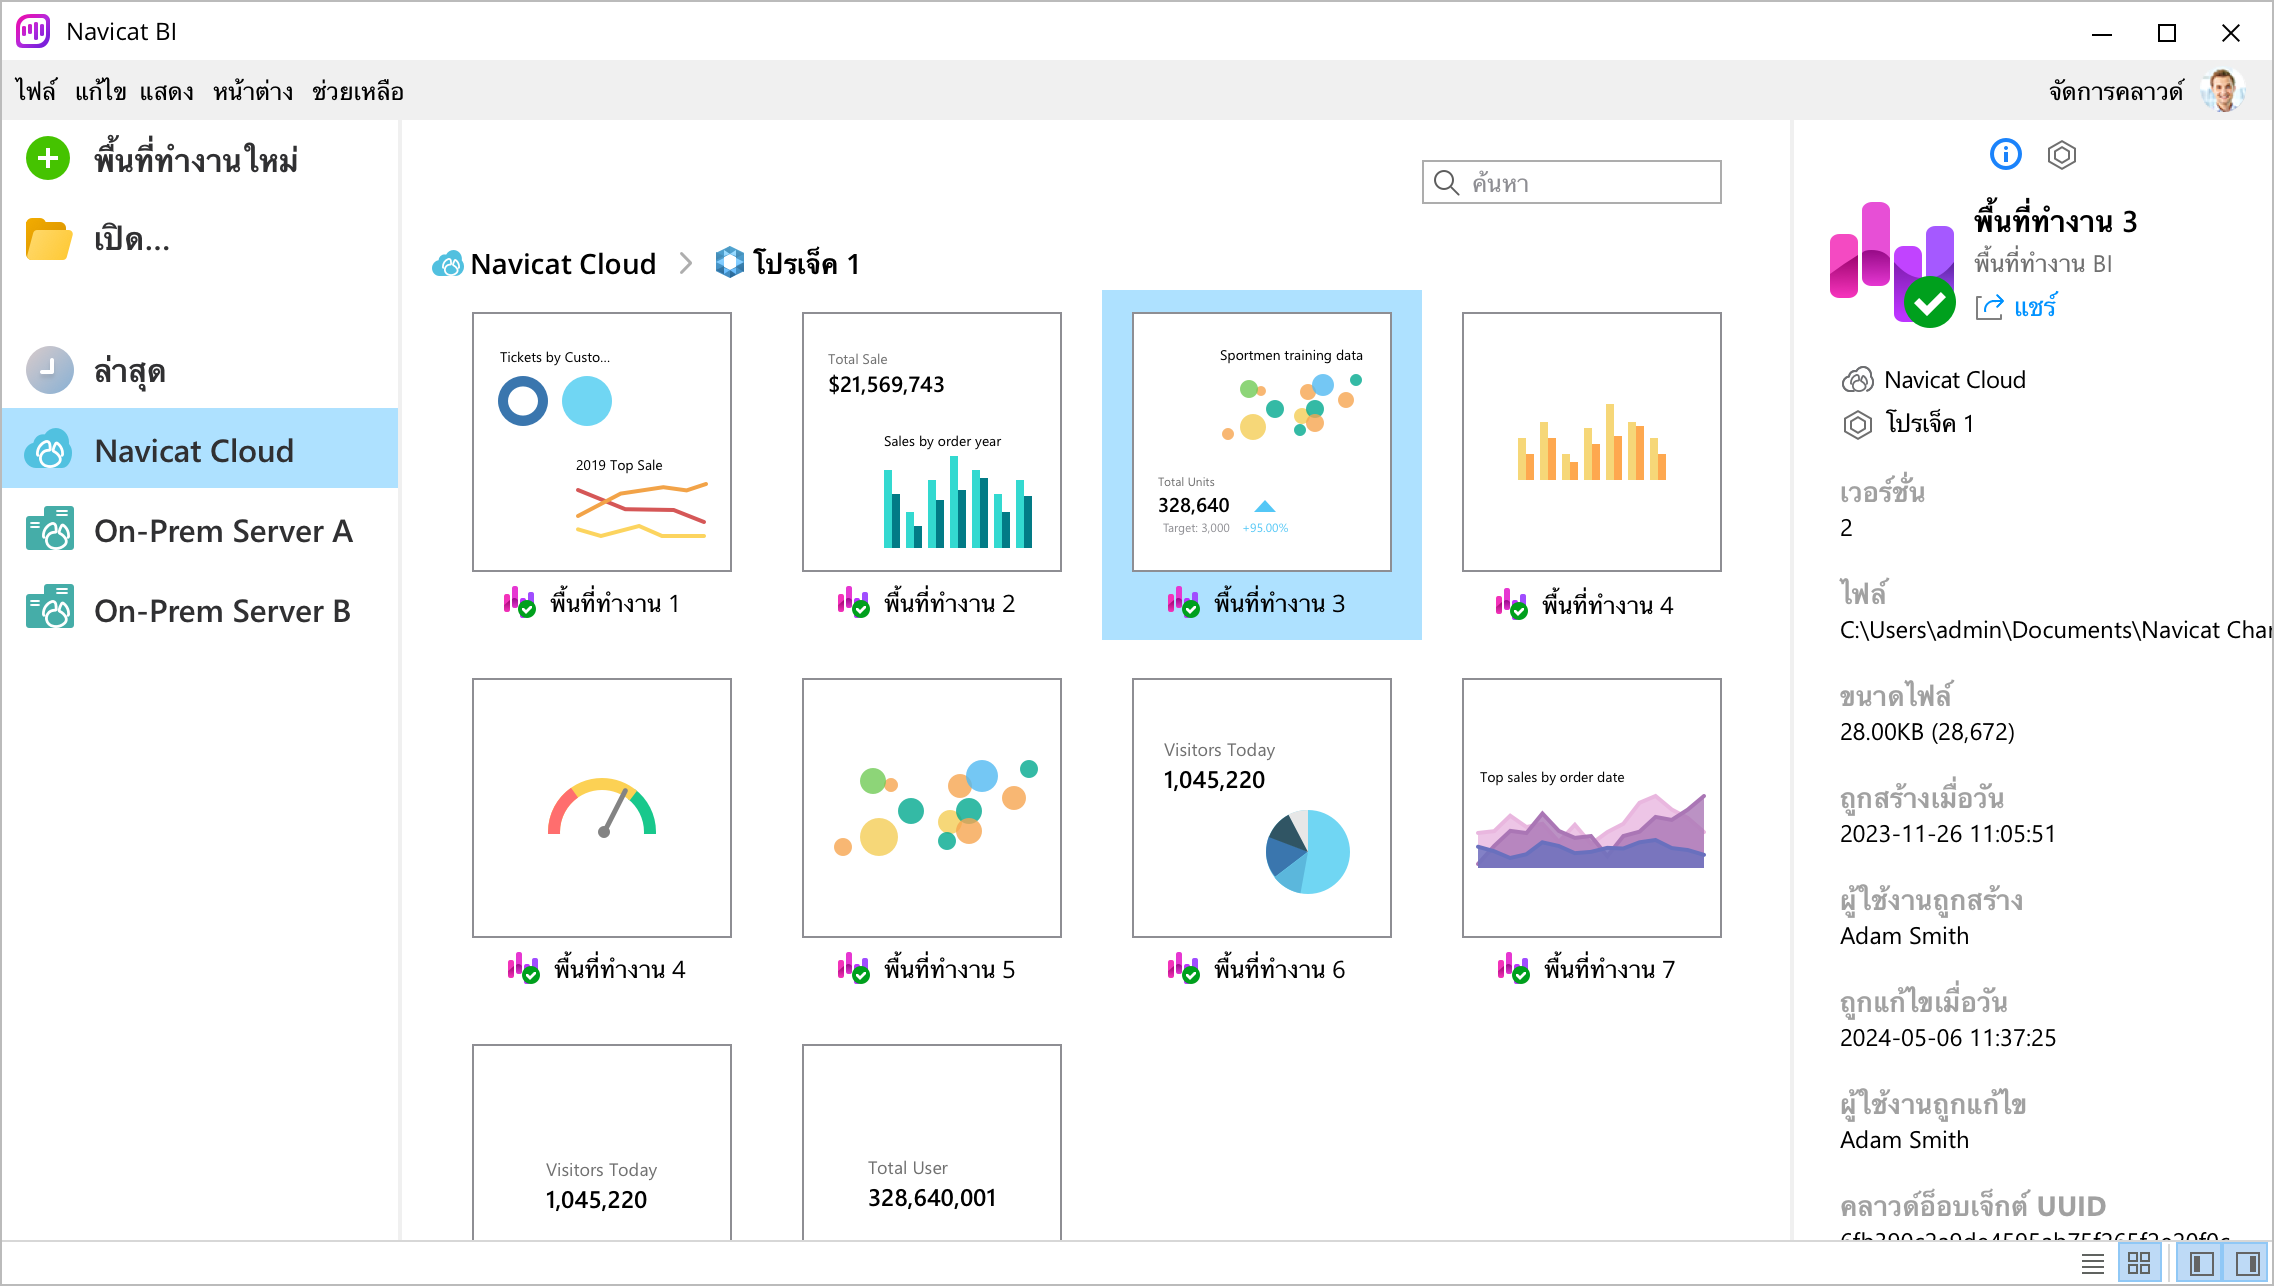Image resolution: width=2274 pixels, height=1286 pixels.
Task: Click the user avatar picture
Action: click(2223, 90)
